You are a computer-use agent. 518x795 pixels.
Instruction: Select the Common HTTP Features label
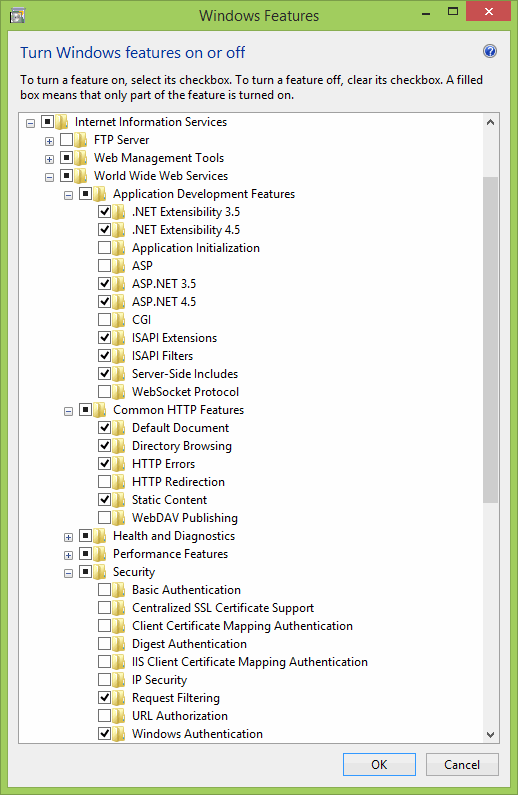pos(178,410)
